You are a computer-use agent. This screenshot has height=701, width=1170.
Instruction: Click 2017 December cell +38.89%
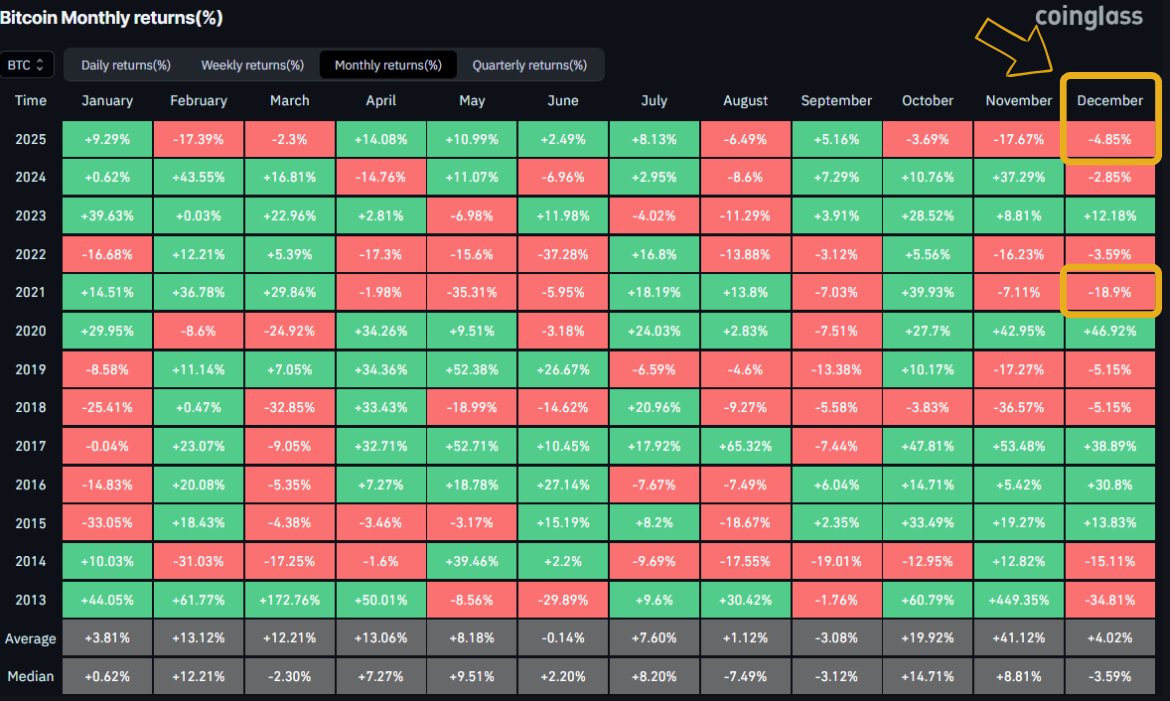(x=1110, y=446)
